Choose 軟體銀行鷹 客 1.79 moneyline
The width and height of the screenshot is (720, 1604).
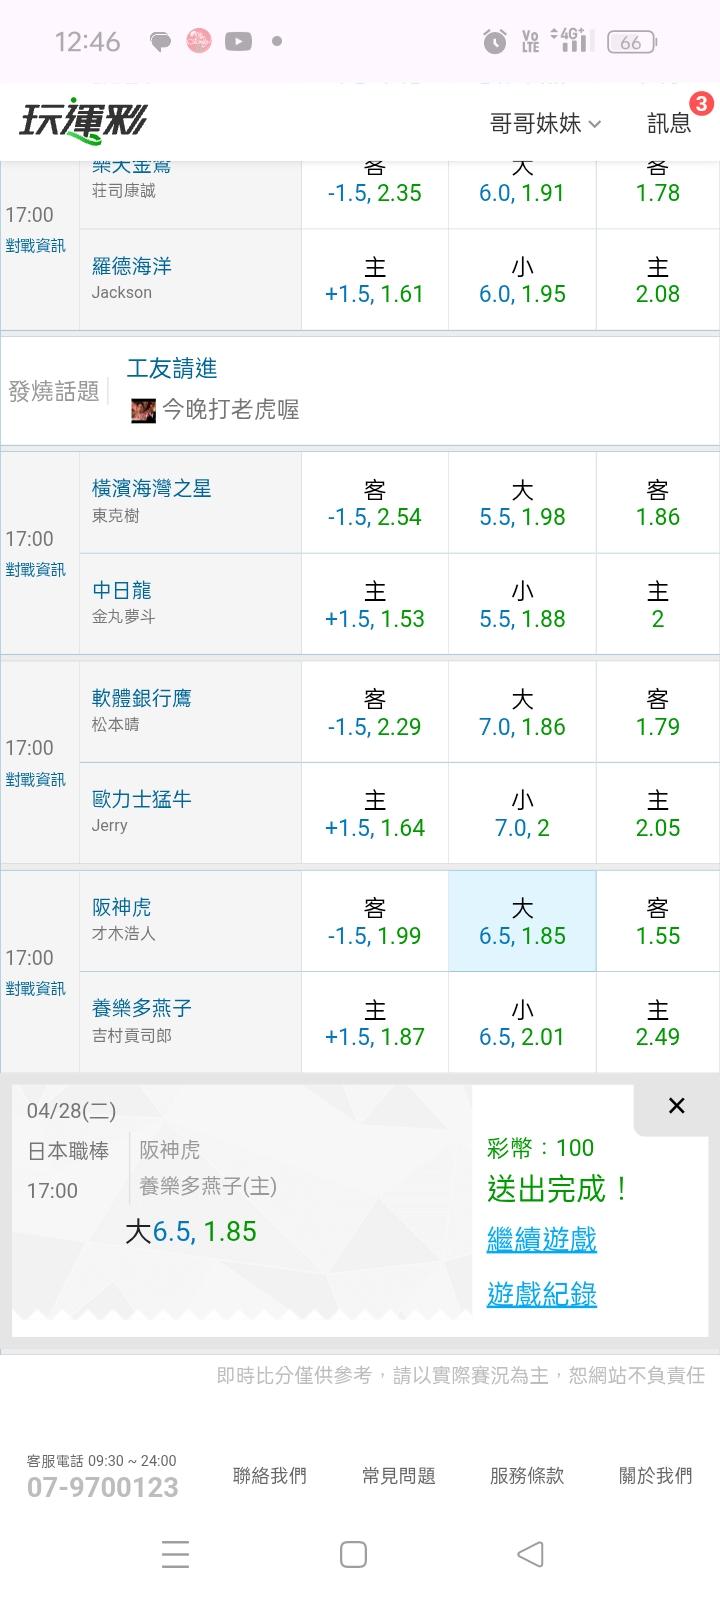click(657, 712)
